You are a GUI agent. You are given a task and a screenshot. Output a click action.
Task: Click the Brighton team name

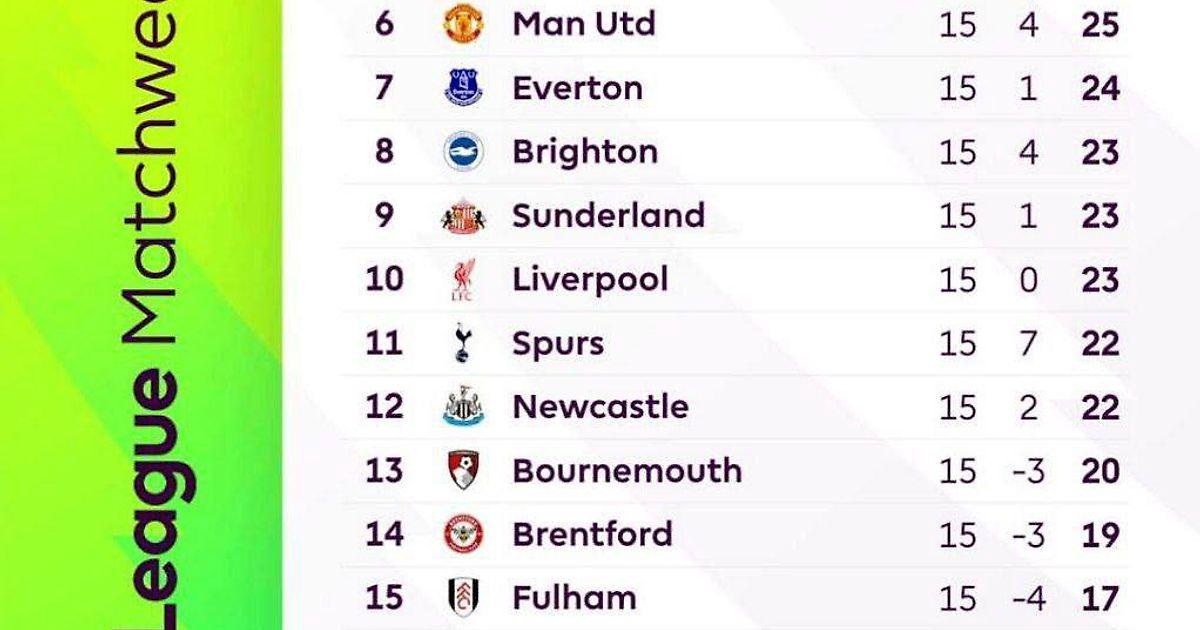[585, 152]
